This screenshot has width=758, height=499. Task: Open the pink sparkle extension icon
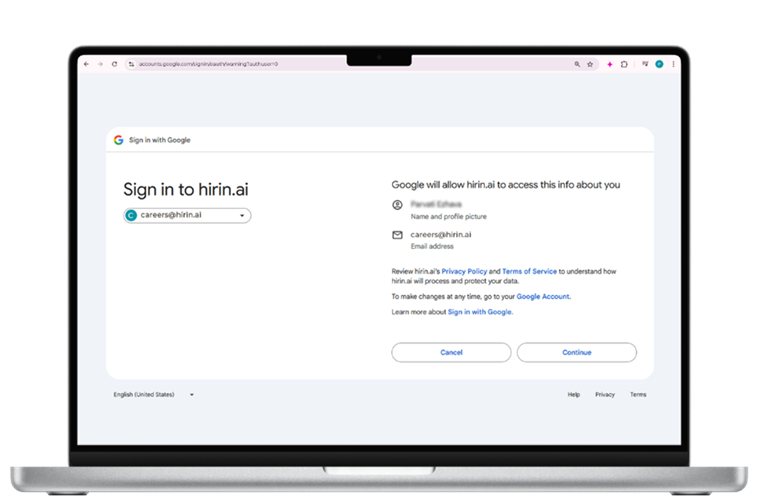[x=610, y=64]
